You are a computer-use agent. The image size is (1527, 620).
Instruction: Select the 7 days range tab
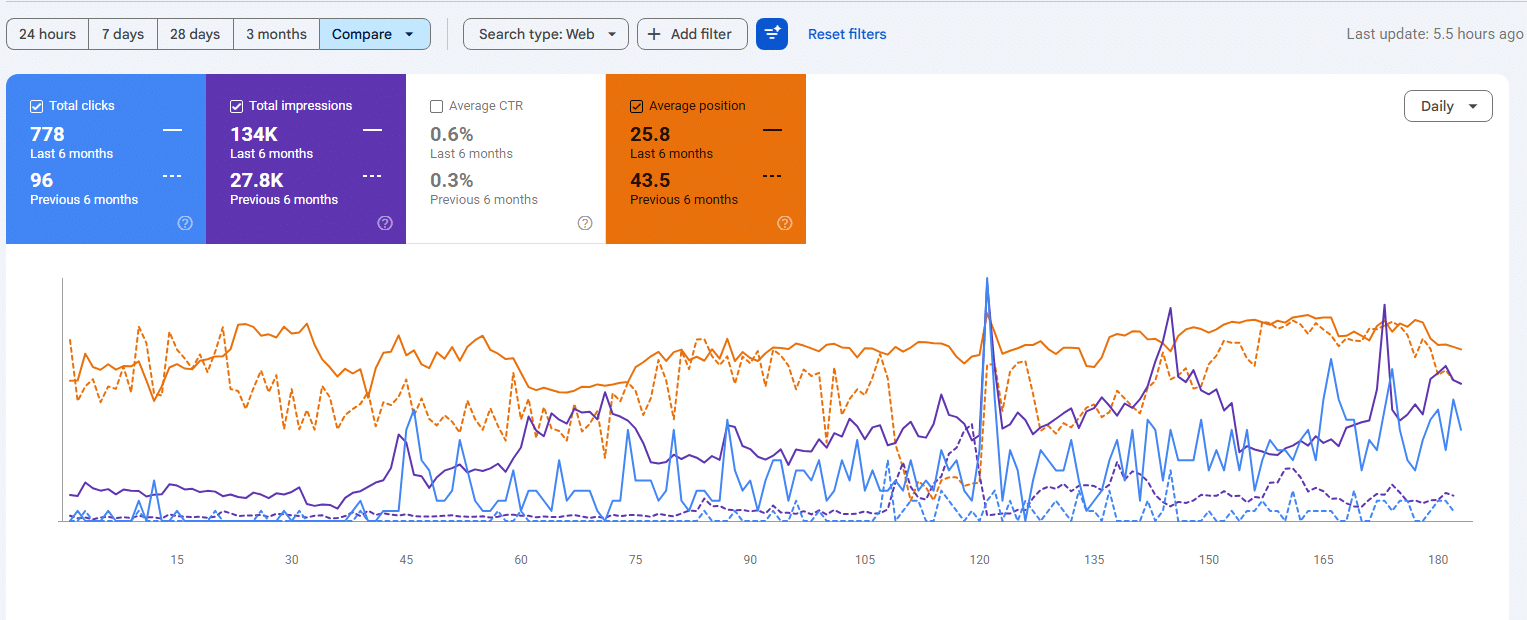pos(123,34)
